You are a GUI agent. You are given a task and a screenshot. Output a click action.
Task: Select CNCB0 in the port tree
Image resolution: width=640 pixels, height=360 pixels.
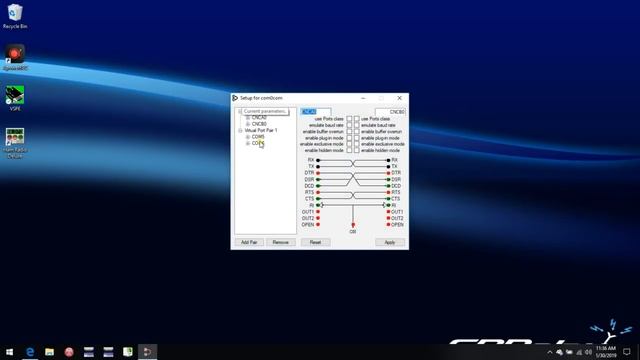[259, 124]
